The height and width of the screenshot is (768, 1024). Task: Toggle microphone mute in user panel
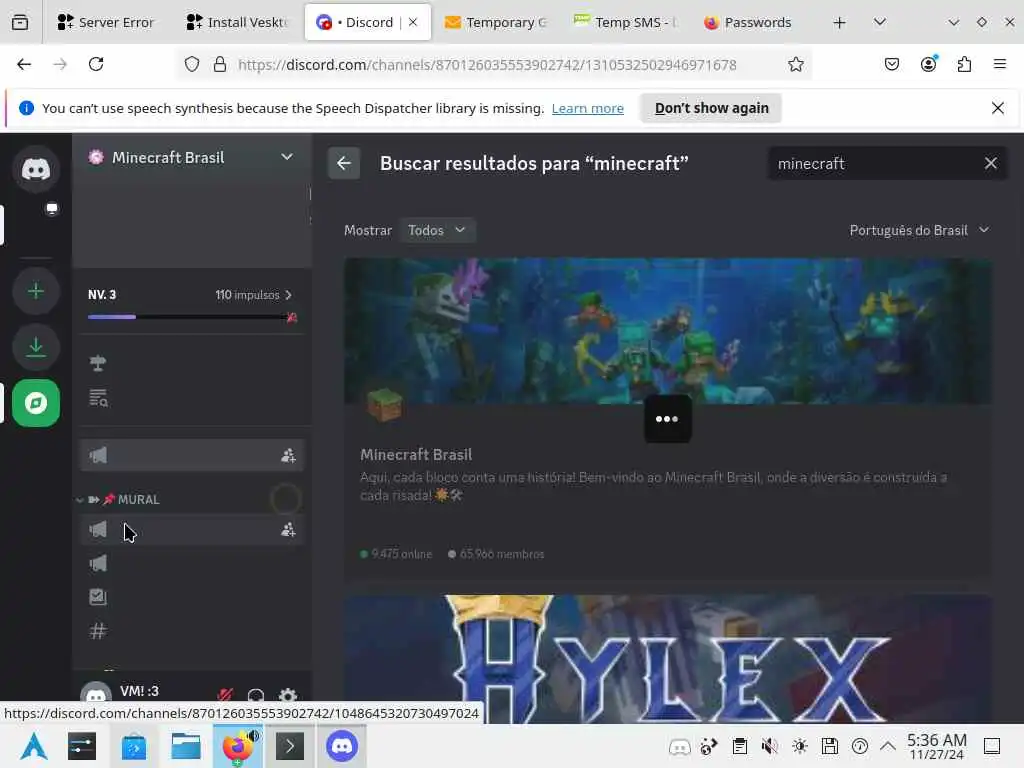tap(225, 695)
